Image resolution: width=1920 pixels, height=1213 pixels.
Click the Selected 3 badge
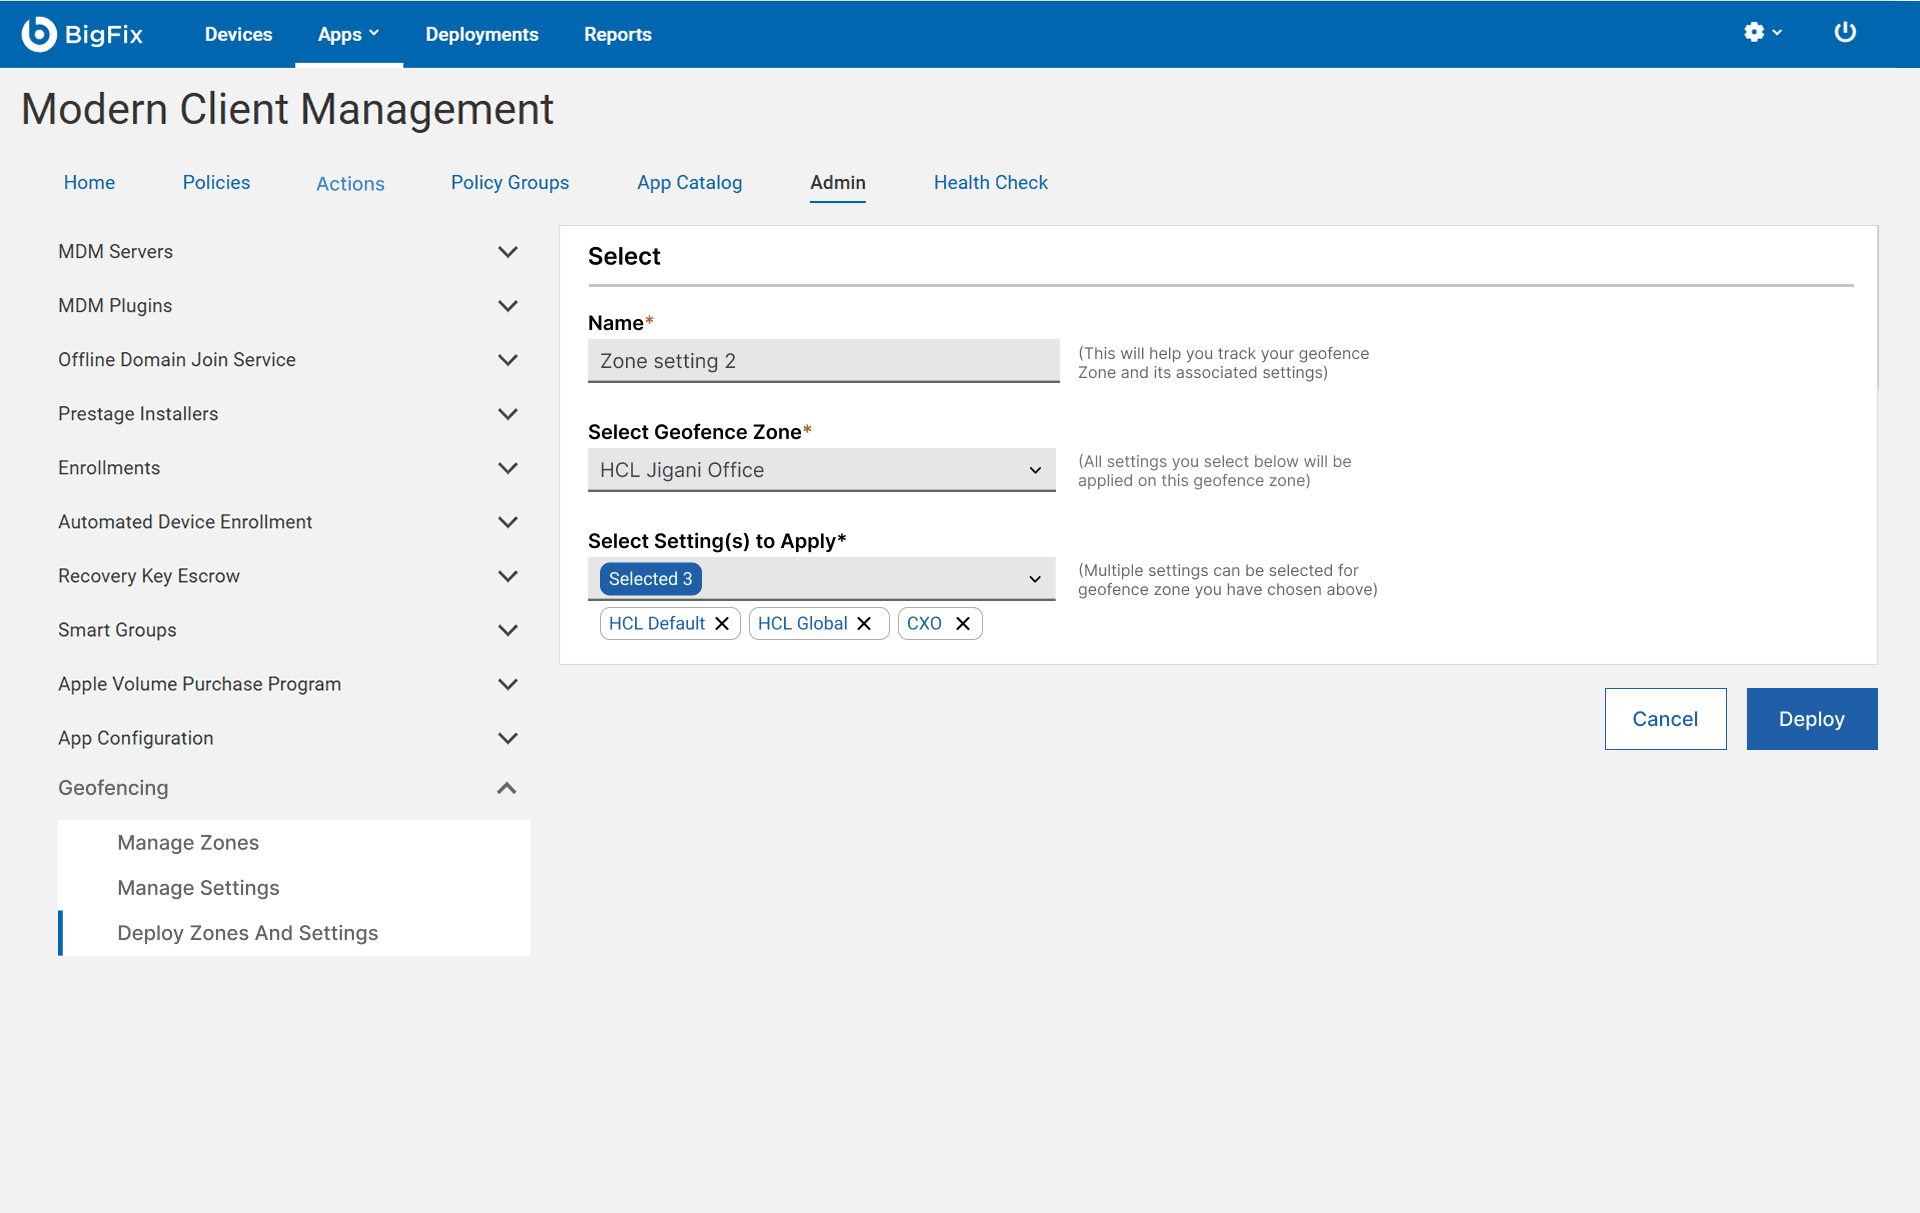click(650, 579)
